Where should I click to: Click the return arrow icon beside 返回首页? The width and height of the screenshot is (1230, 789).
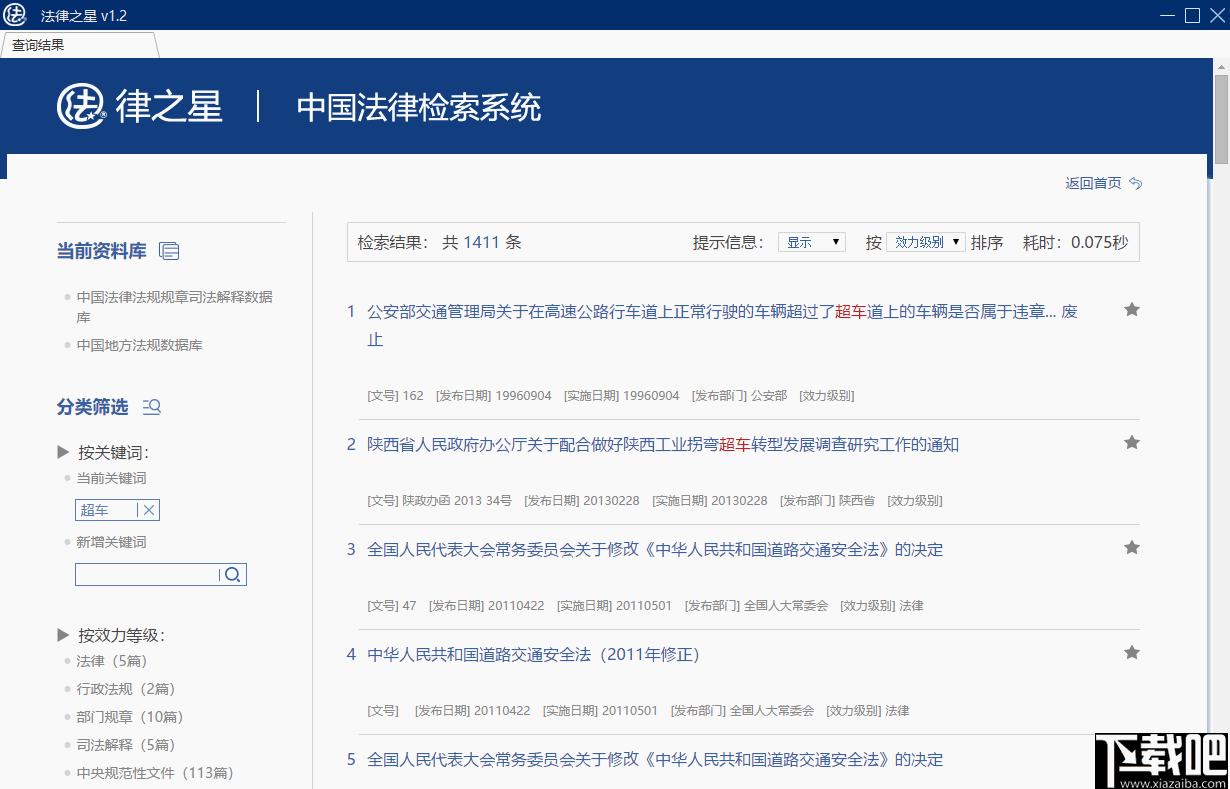coord(1135,183)
